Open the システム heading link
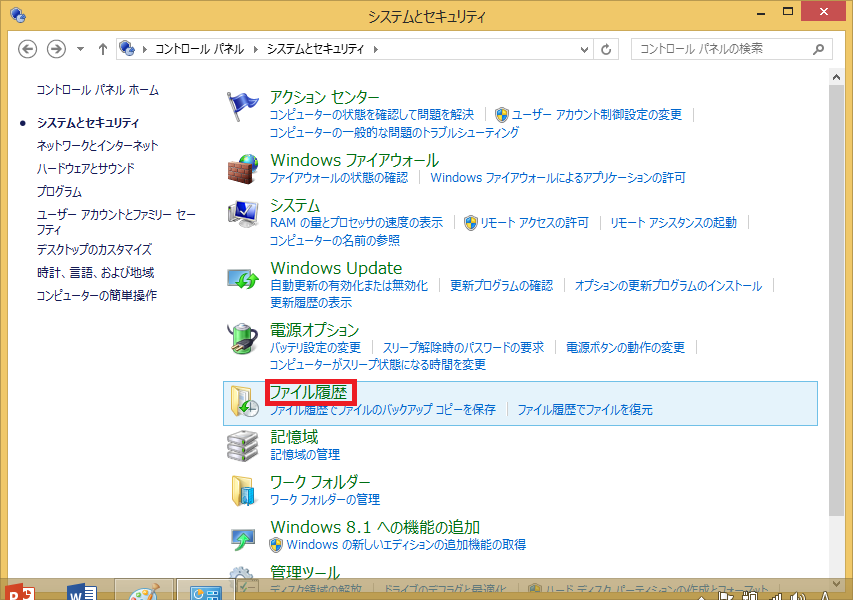 pos(295,206)
